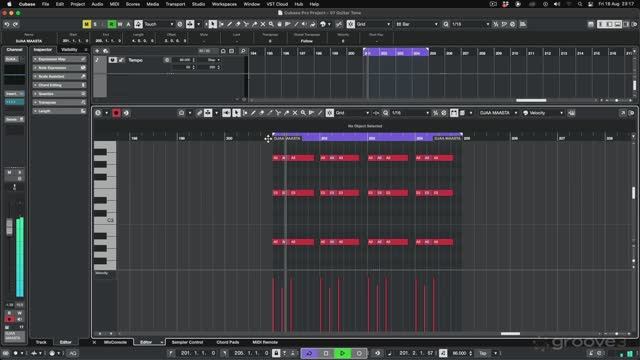Expand the Note Expression inspector section
Viewport: 640px width, 360px height.
coord(59,68)
